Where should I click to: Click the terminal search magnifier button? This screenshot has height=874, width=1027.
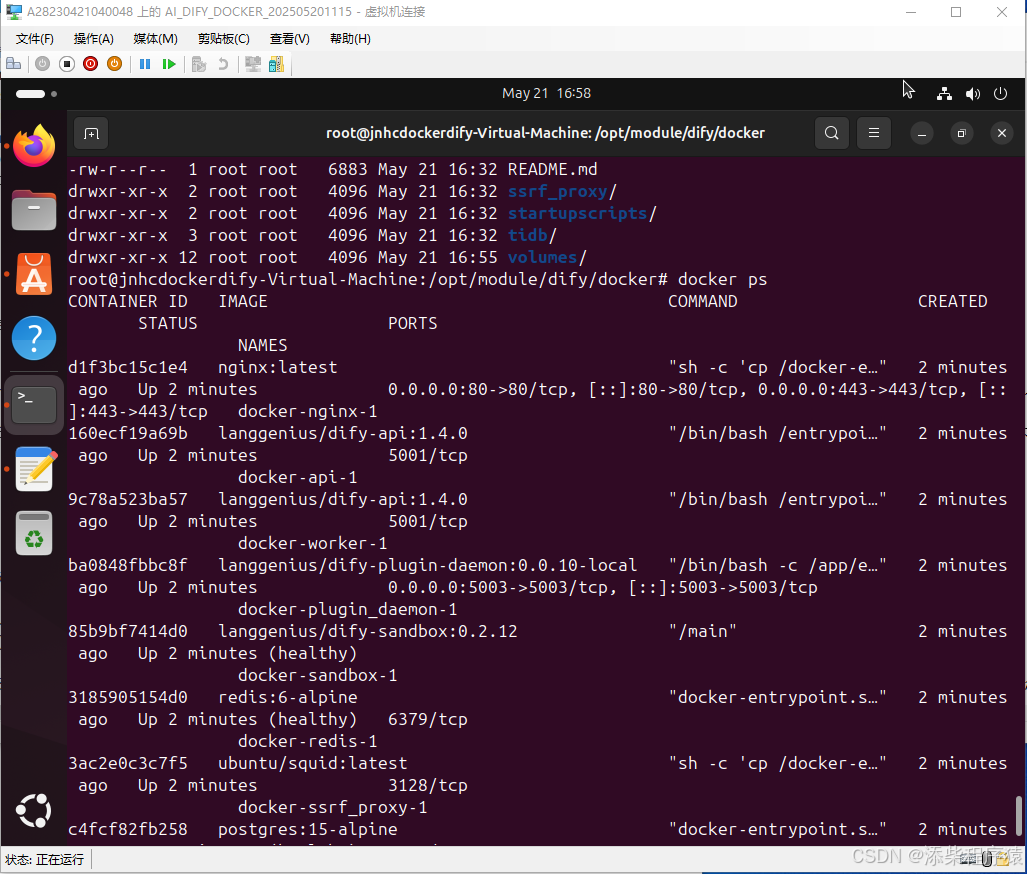tap(832, 133)
